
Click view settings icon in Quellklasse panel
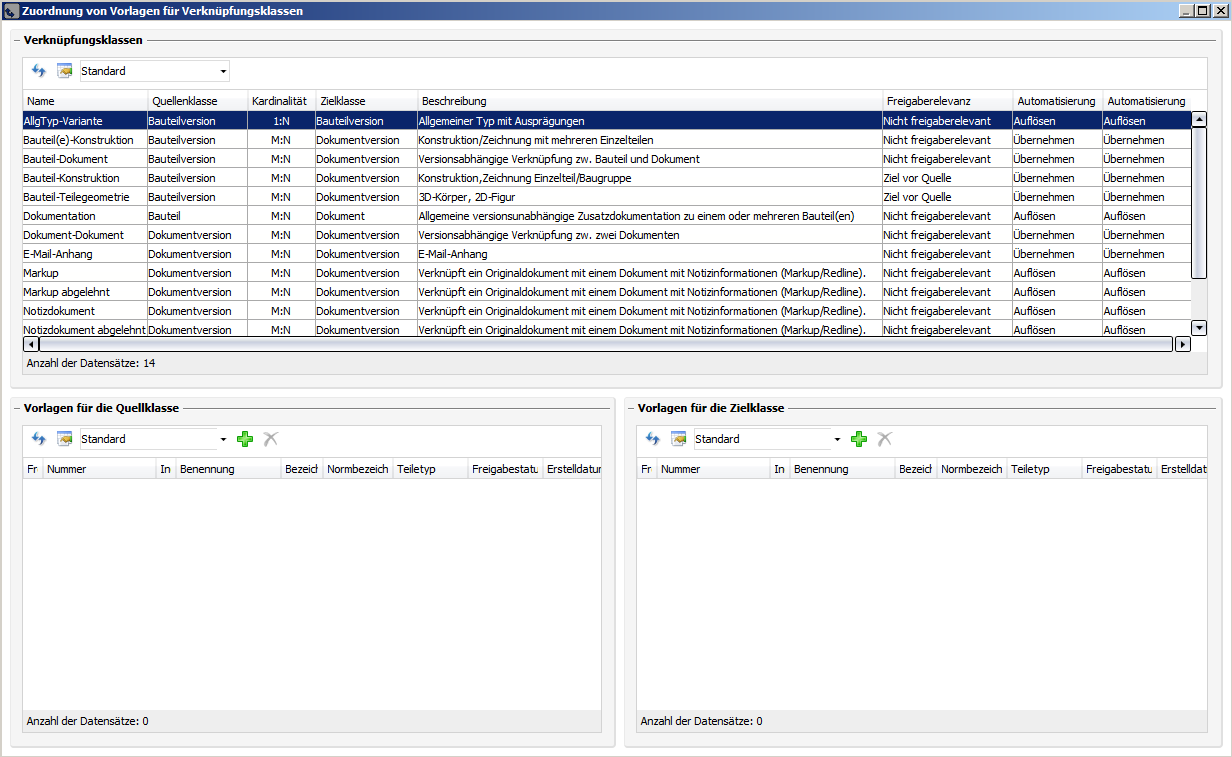[x=64, y=439]
